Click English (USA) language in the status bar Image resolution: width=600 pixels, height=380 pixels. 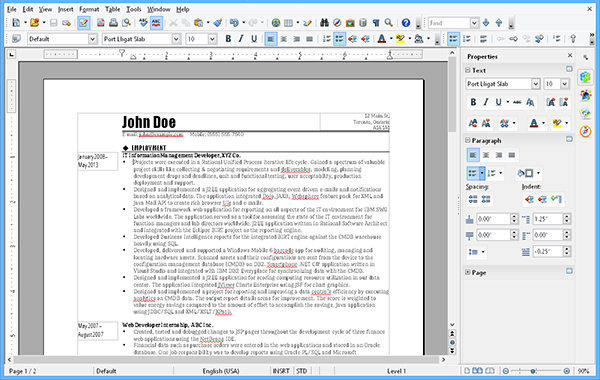tap(221, 371)
